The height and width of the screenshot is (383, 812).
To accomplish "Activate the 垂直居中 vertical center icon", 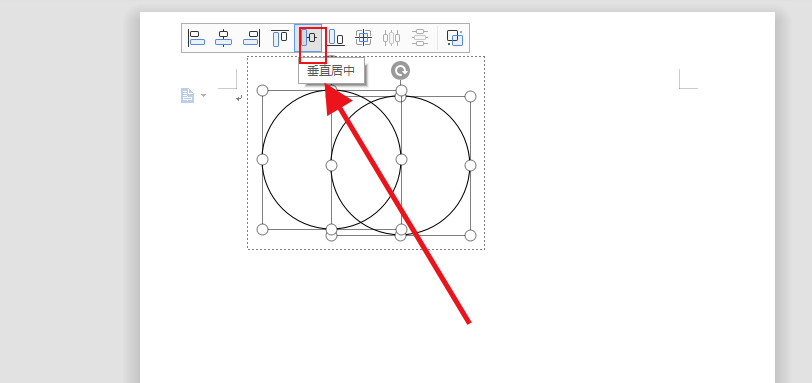I will [309, 38].
